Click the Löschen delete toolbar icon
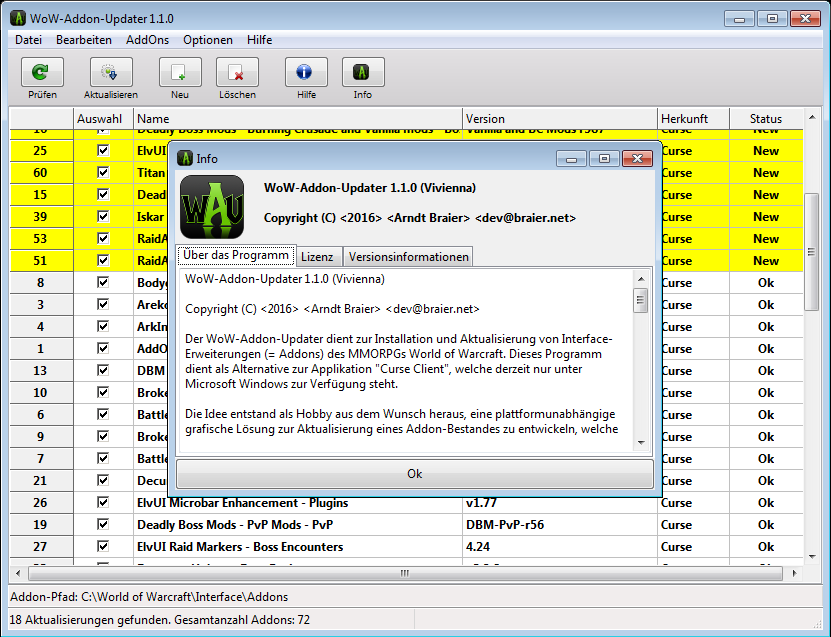The image size is (831, 637). (x=237, y=72)
